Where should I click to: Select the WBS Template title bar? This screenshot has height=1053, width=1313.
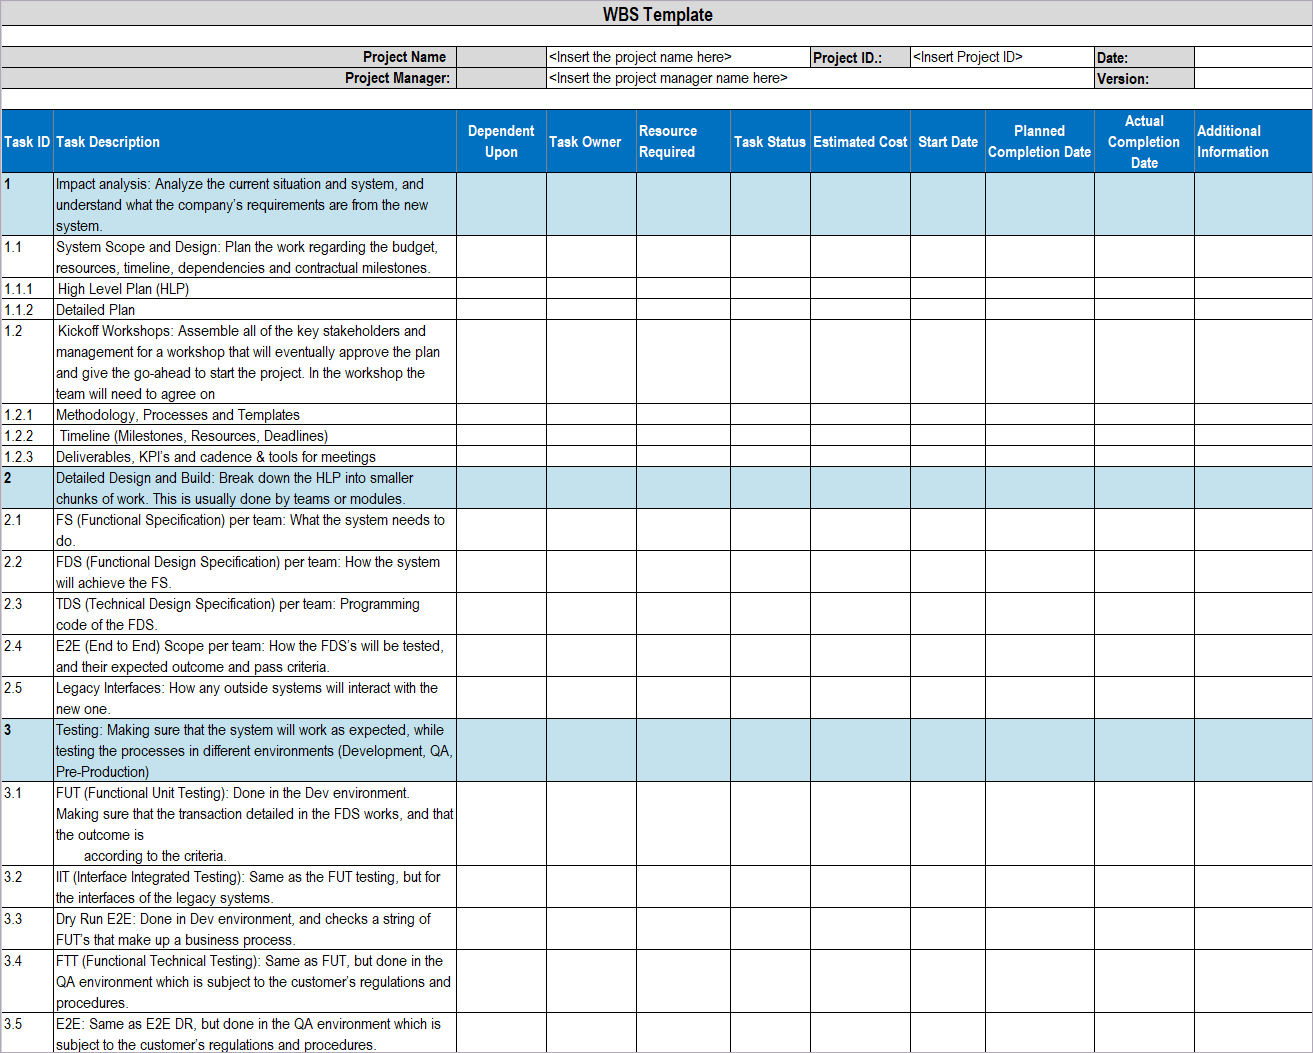click(x=656, y=14)
